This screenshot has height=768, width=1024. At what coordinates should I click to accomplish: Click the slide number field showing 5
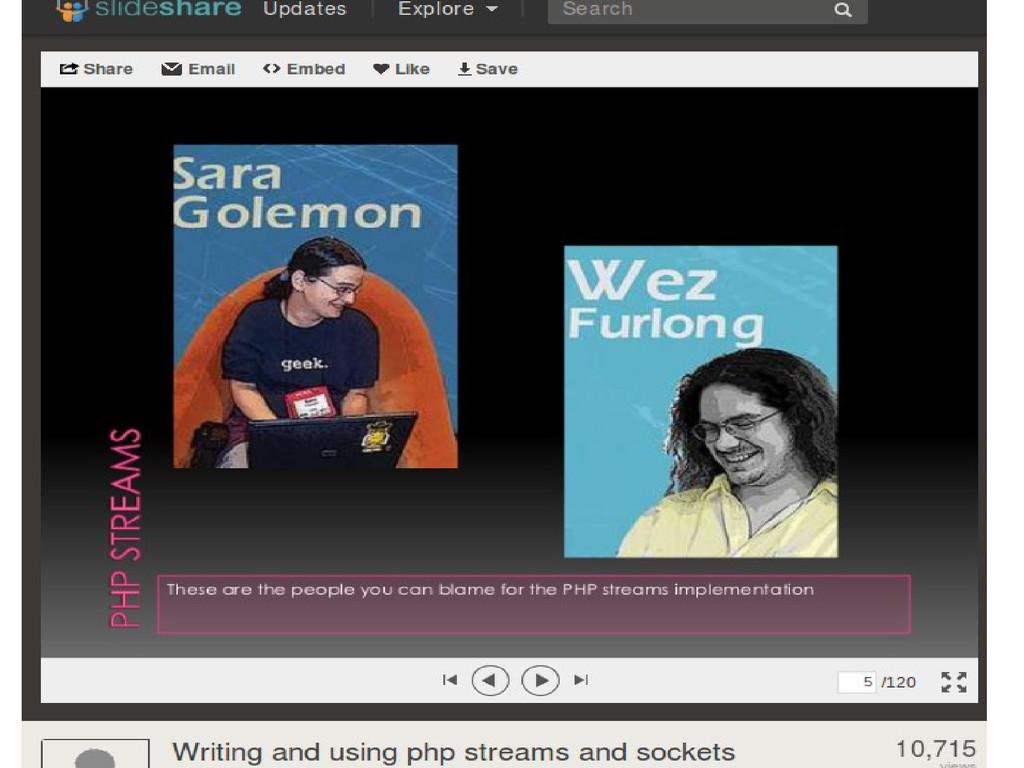point(856,682)
